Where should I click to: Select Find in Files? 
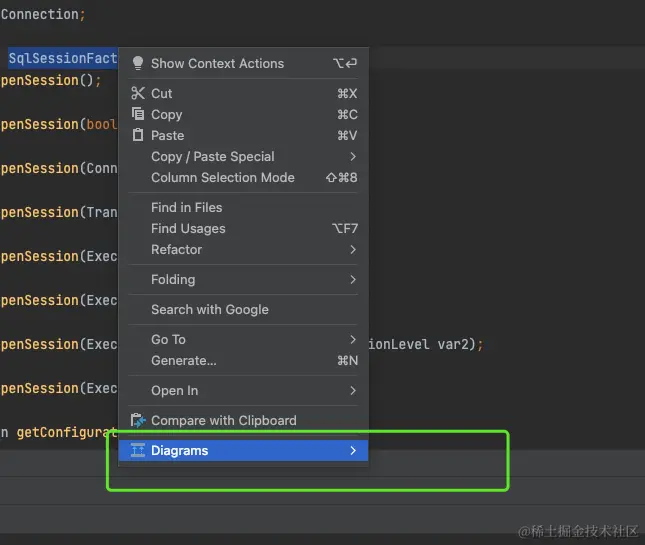186,207
